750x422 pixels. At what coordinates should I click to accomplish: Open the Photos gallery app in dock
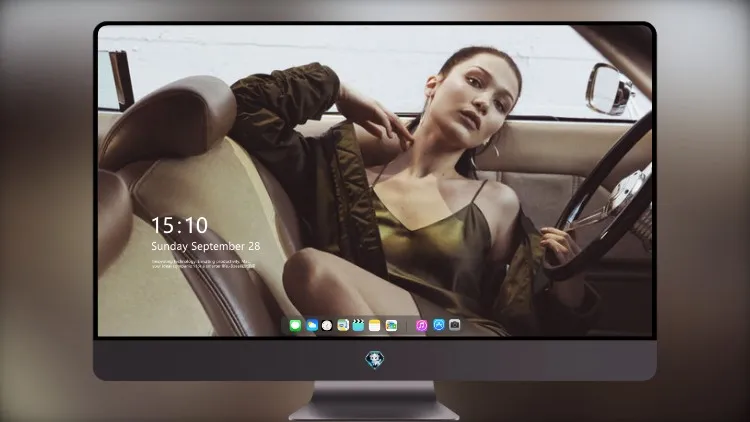[x=391, y=326]
